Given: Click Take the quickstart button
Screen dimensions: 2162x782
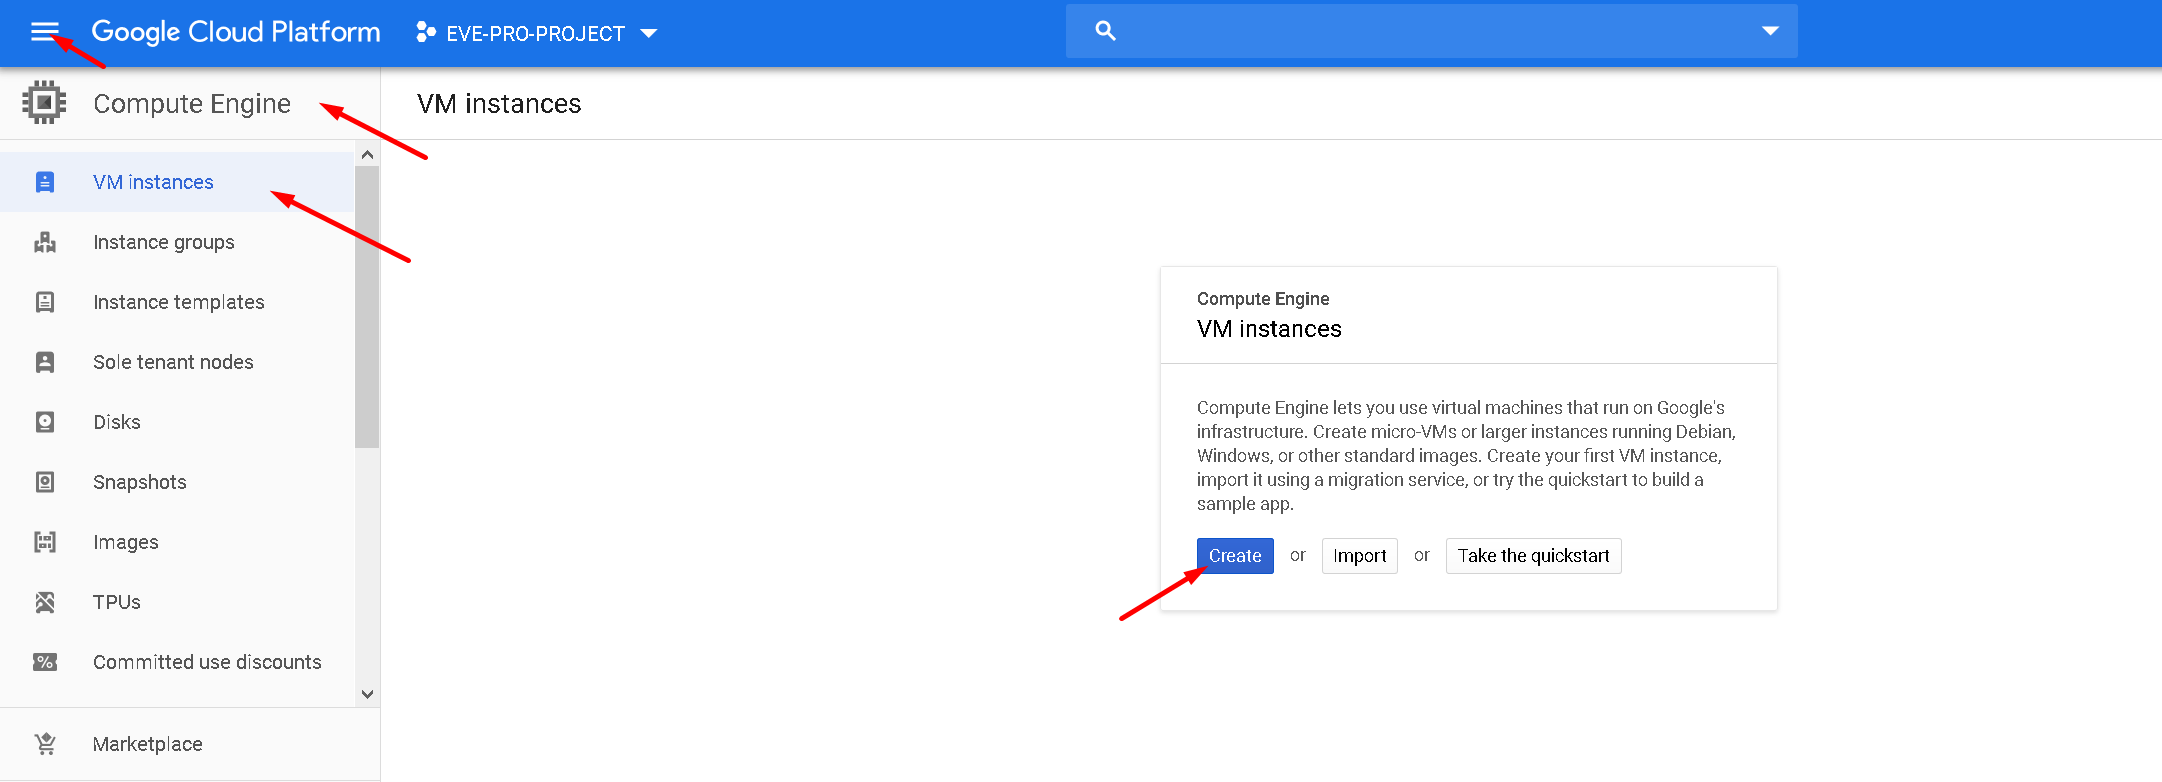Looking at the screenshot, I should [1533, 556].
